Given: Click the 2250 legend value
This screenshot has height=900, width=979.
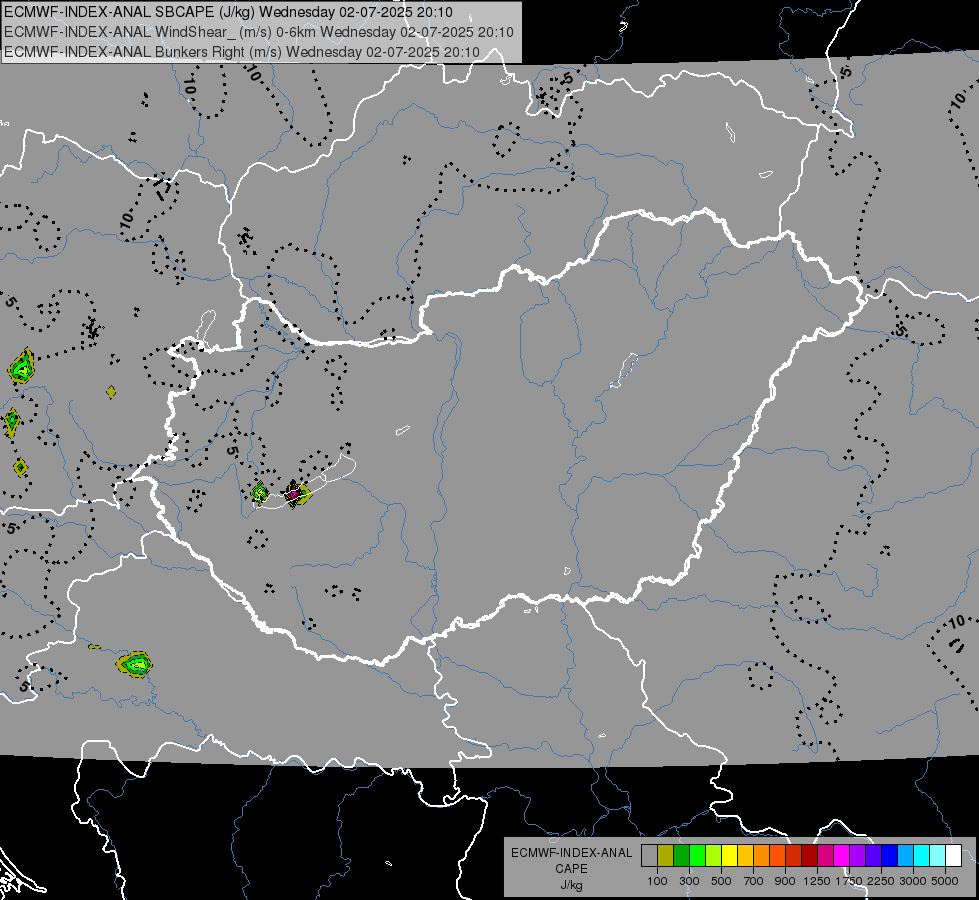Looking at the screenshot, I should (881, 881).
